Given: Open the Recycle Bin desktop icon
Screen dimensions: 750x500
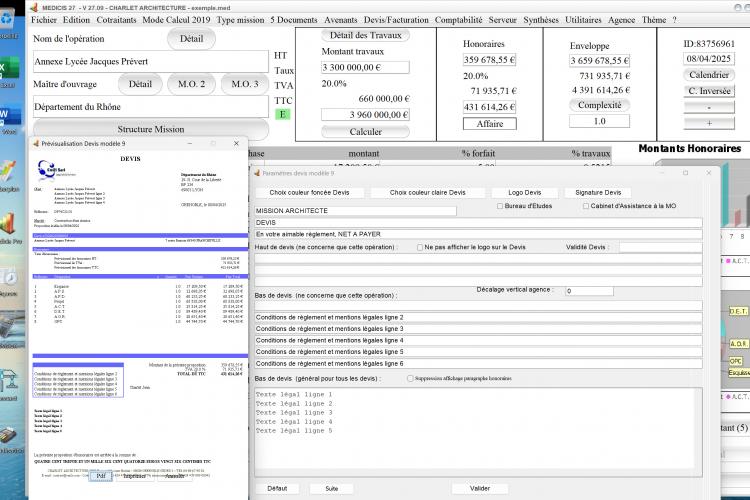Looking at the screenshot, I should click(8, 20).
